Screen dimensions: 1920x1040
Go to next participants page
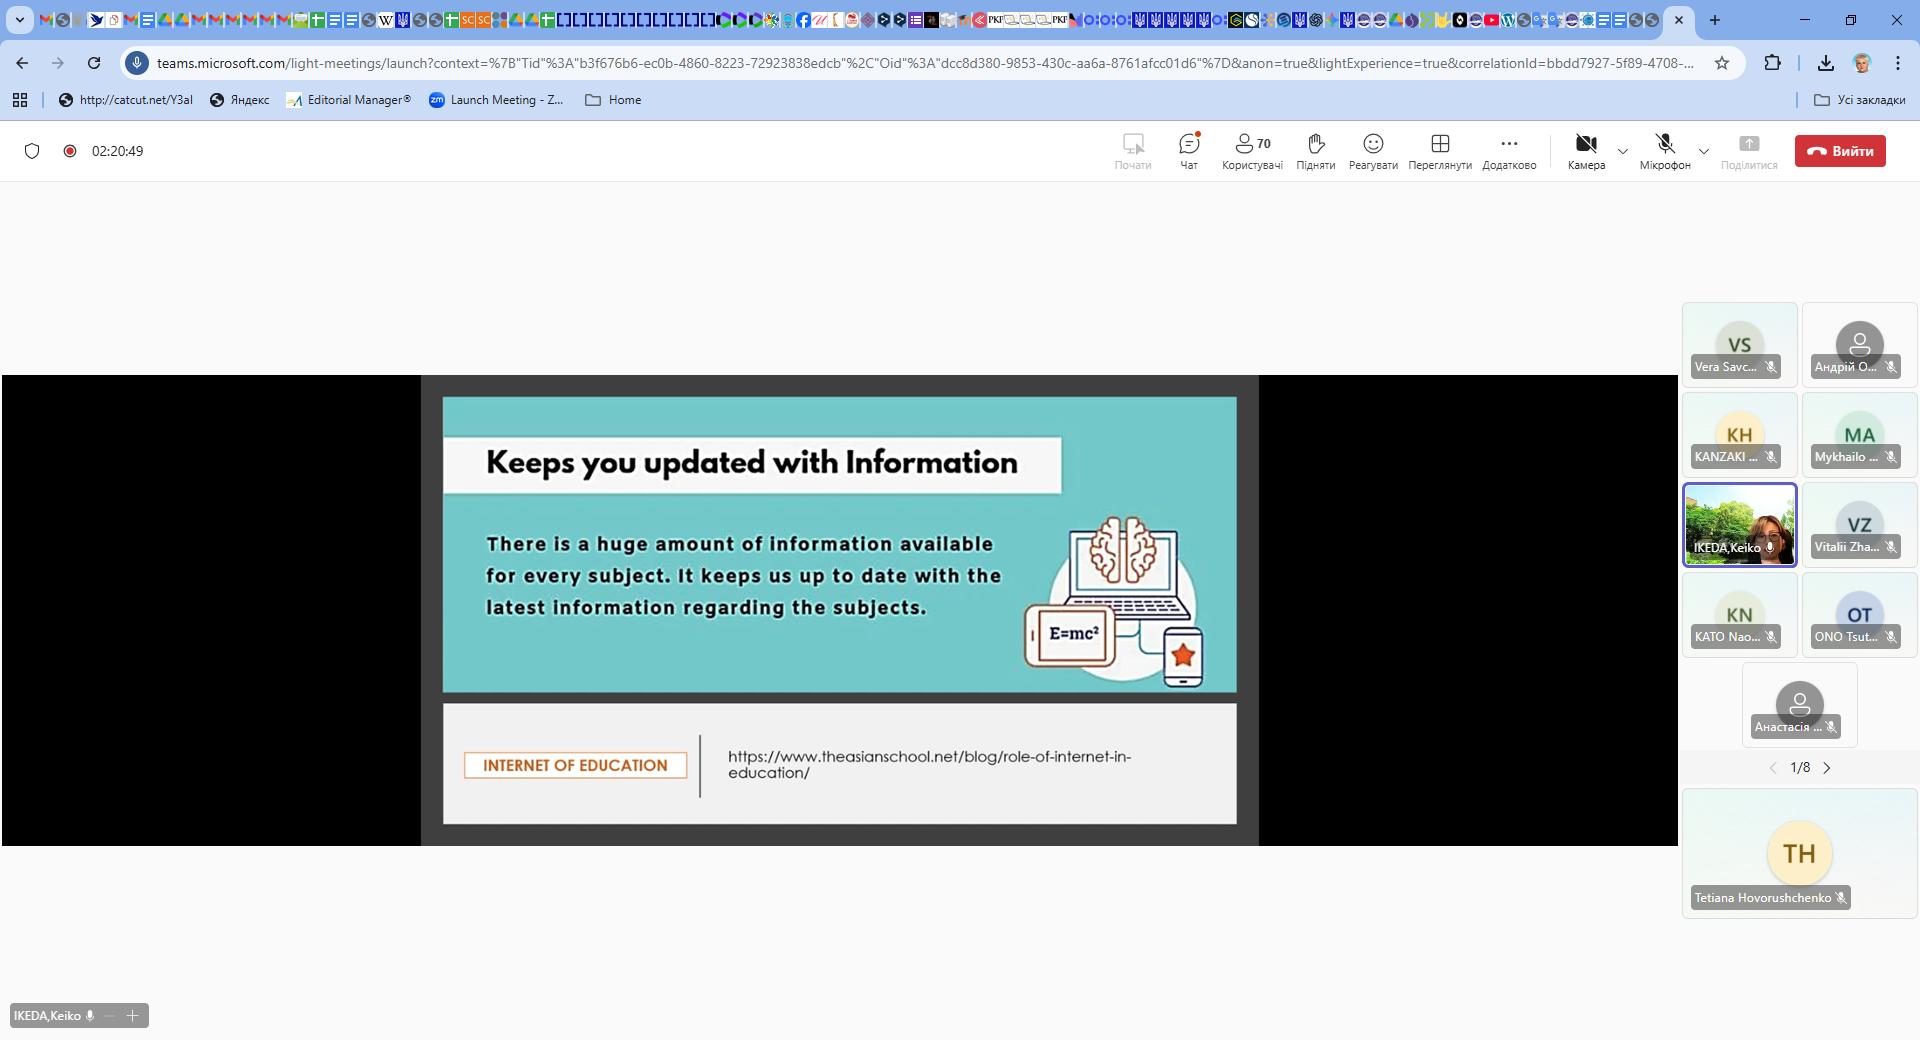click(x=1827, y=768)
